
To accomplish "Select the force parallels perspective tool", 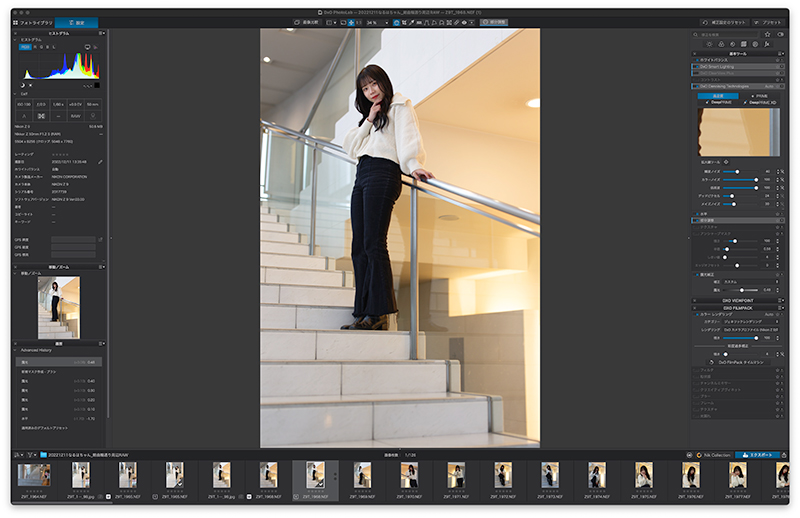I will pos(427,22).
